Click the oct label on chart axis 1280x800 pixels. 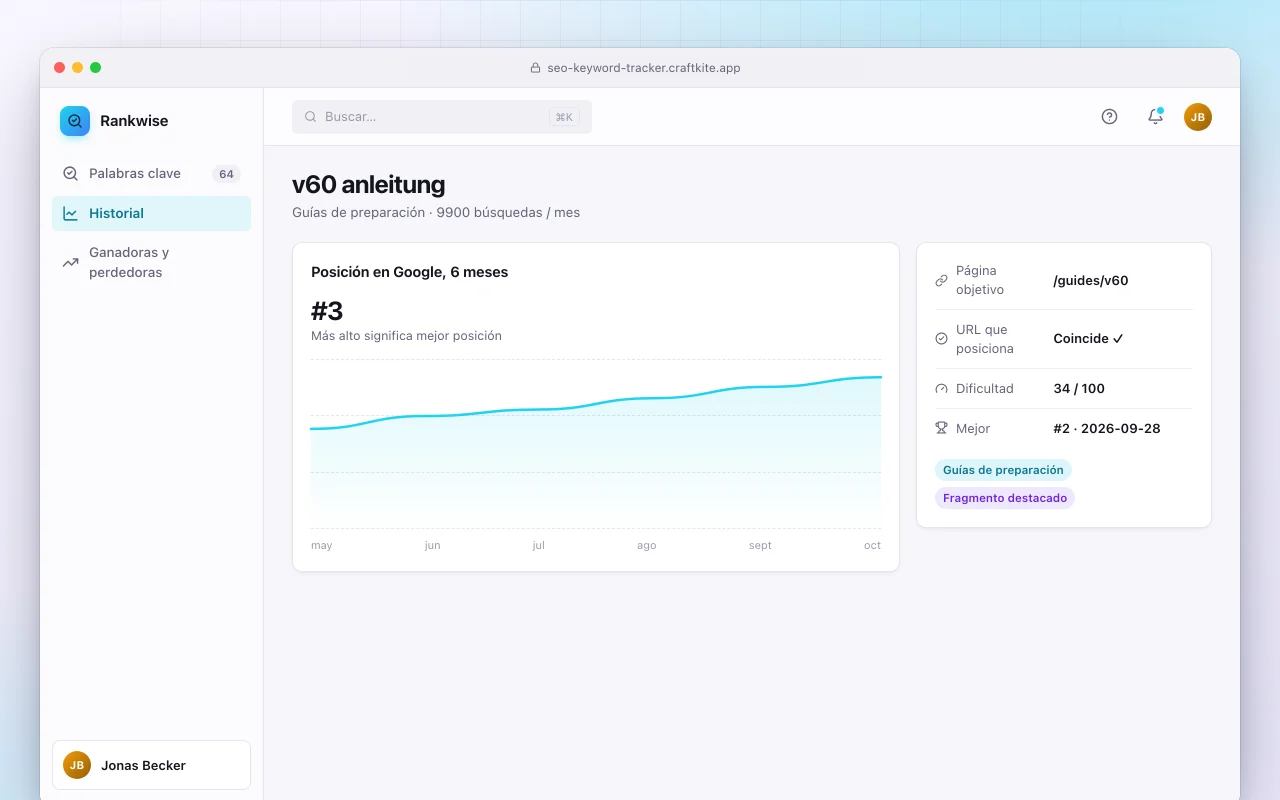(x=872, y=546)
